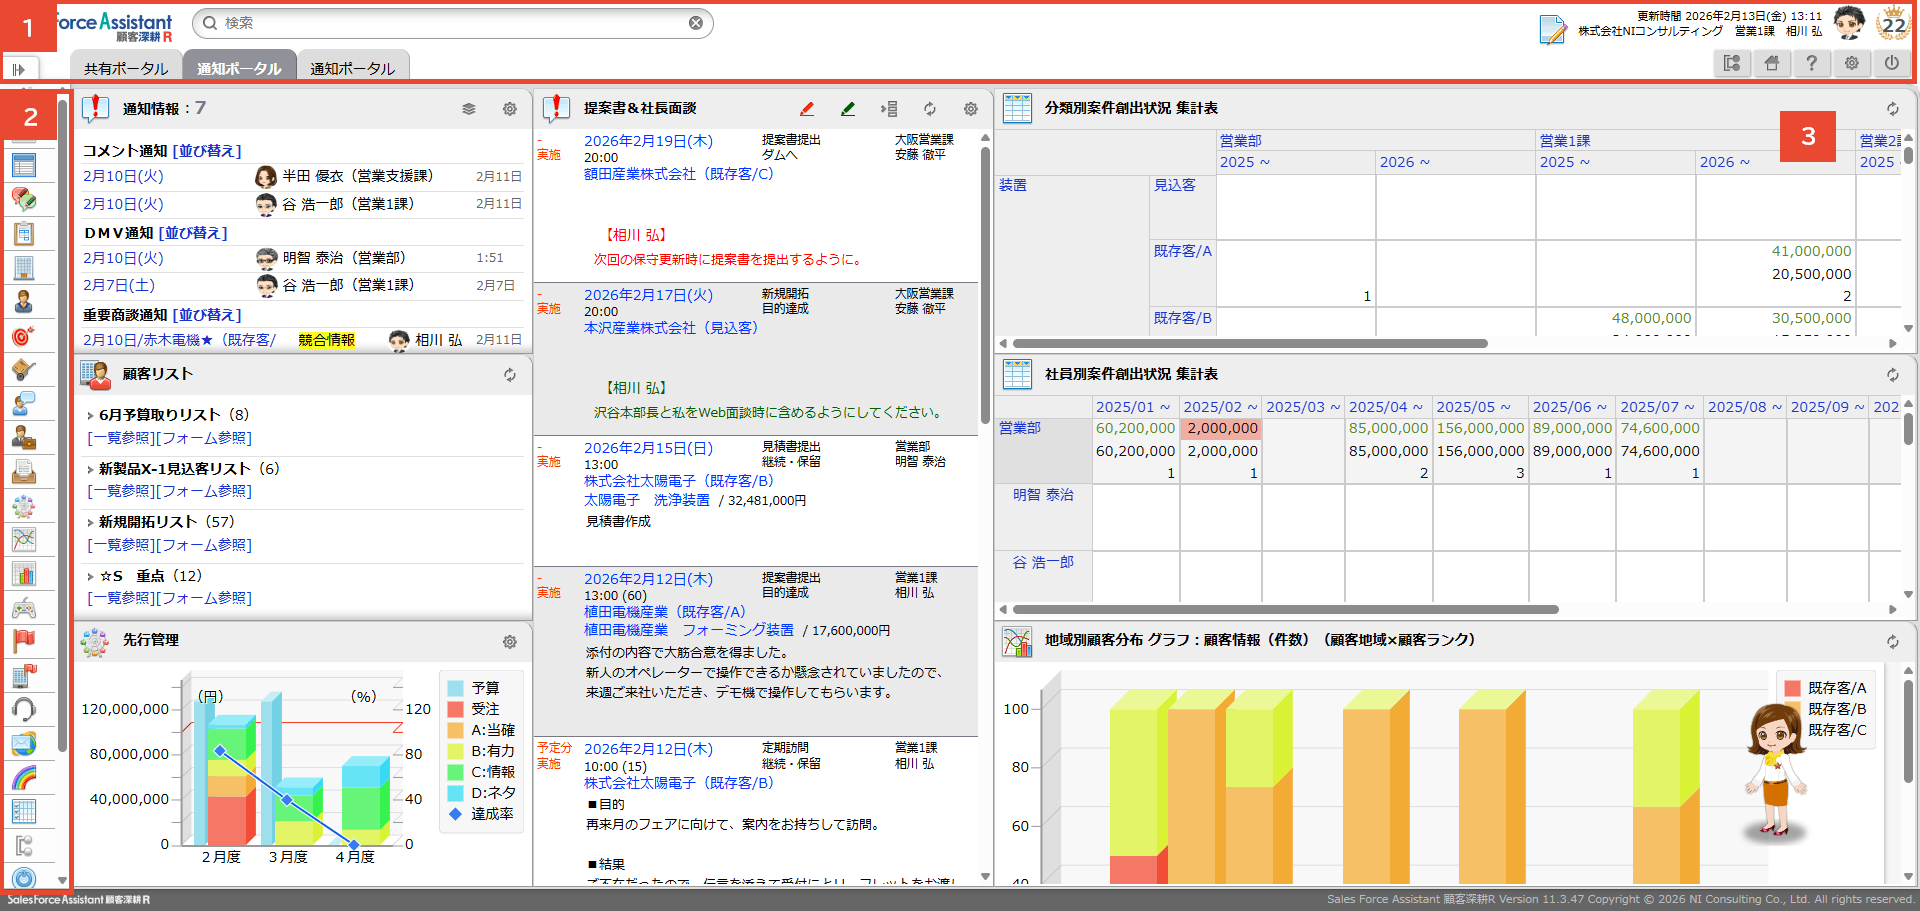
Task: Toggle the stacked layers icon in 通知情報 header
Action: point(468,109)
